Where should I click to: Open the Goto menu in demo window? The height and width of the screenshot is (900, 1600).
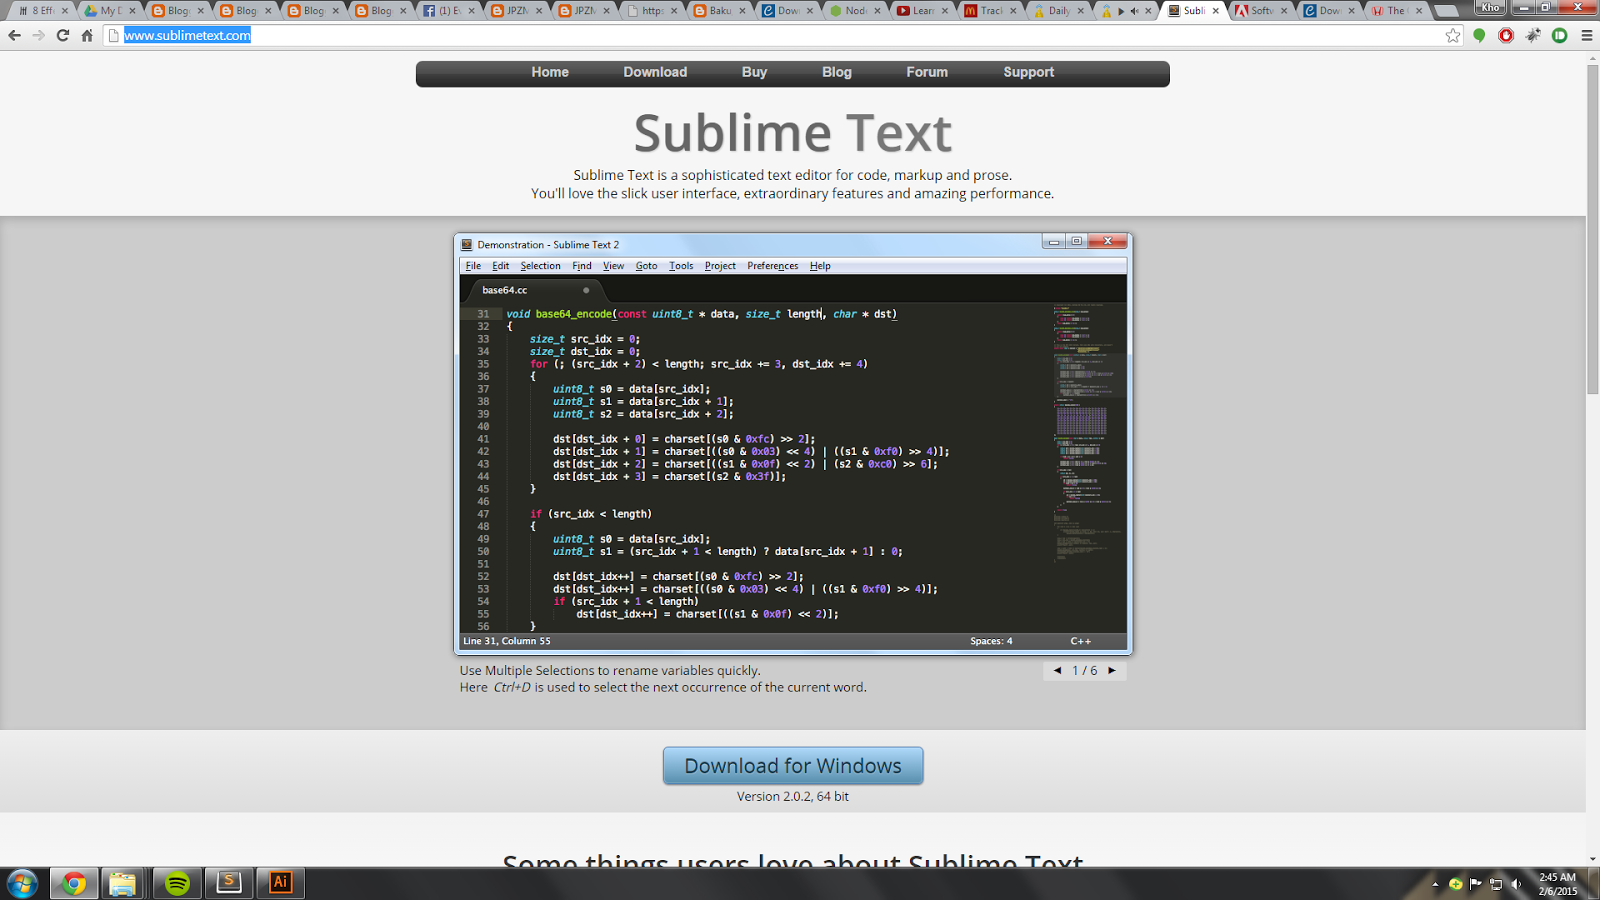(x=646, y=266)
